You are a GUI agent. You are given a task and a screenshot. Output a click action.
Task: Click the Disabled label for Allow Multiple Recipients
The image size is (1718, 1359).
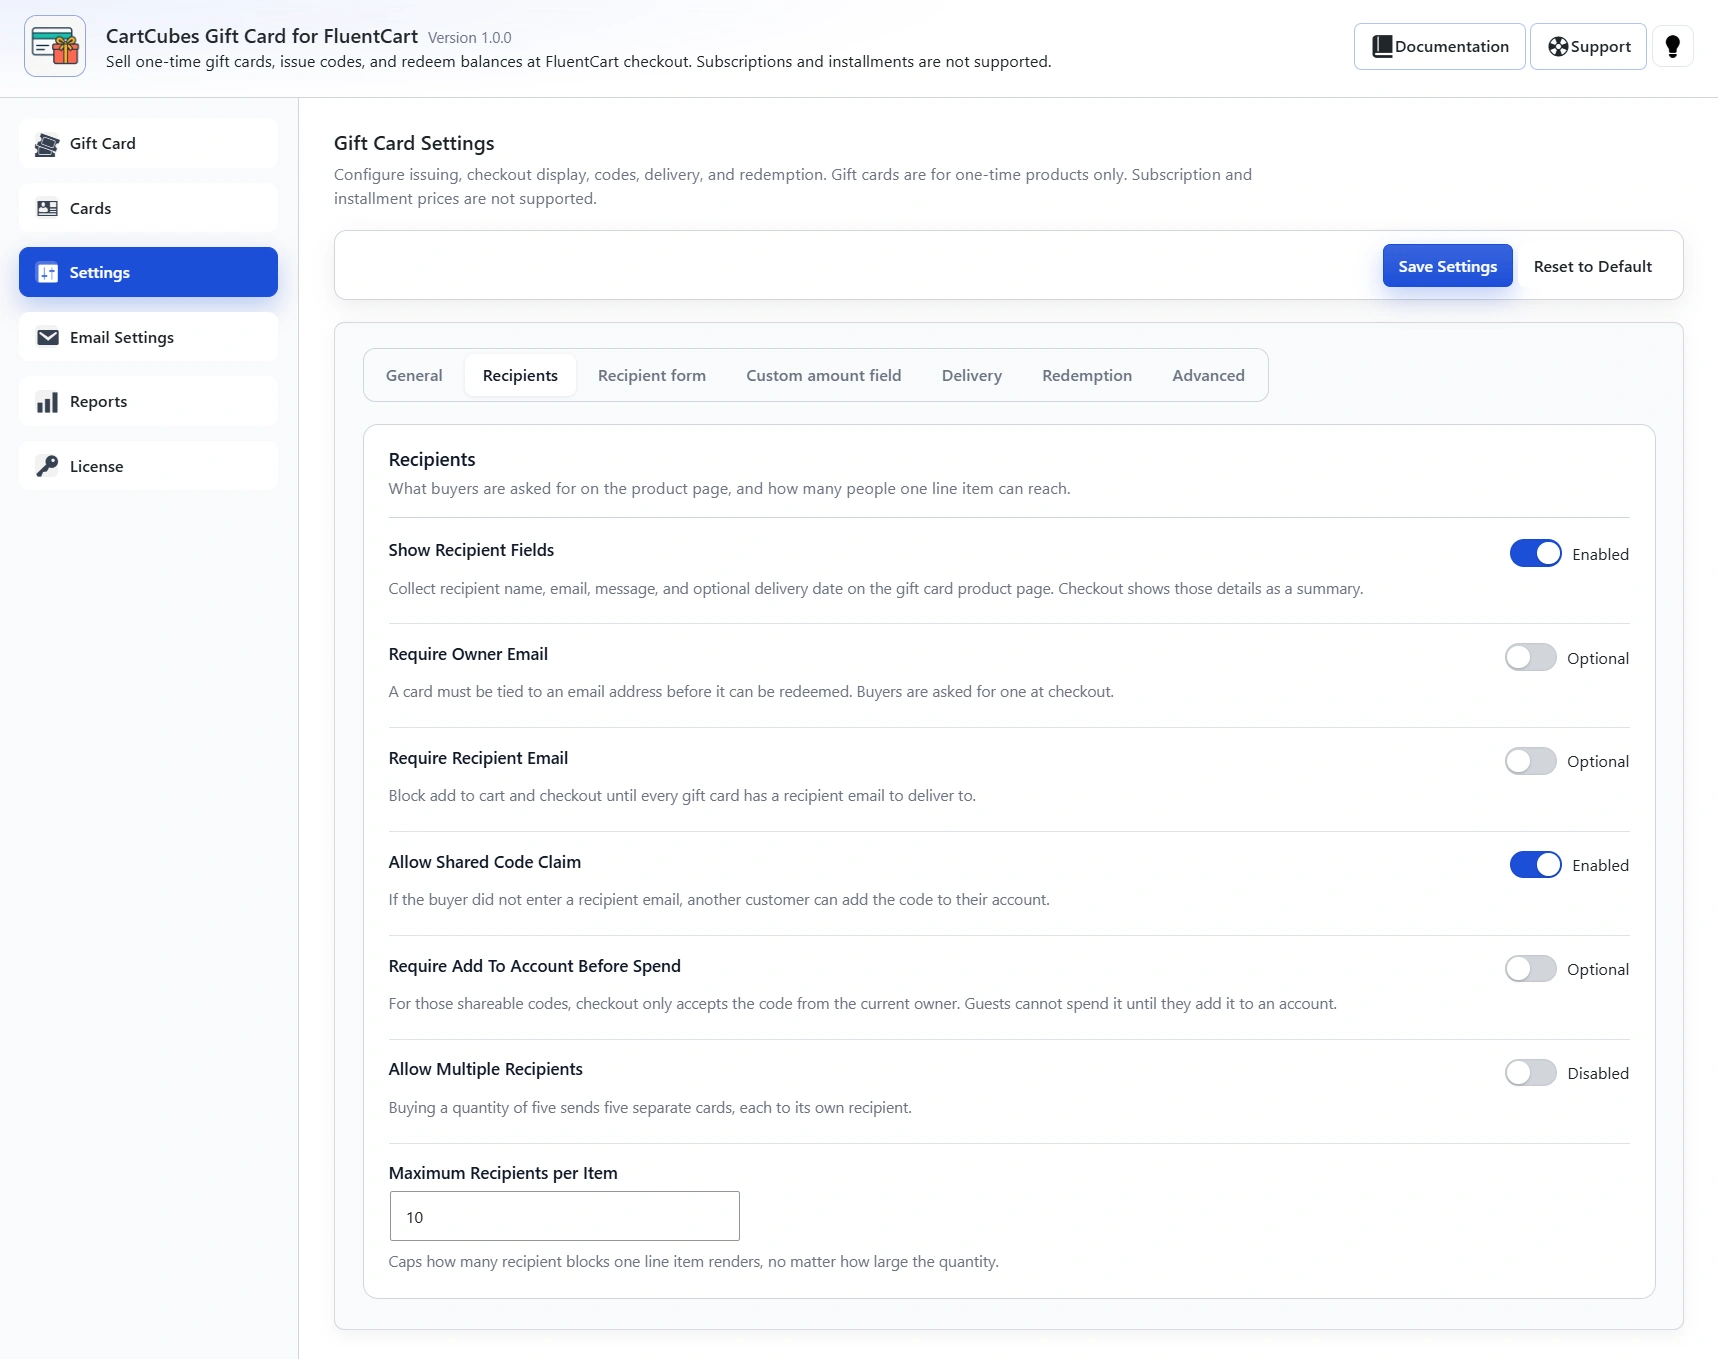tap(1598, 1073)
